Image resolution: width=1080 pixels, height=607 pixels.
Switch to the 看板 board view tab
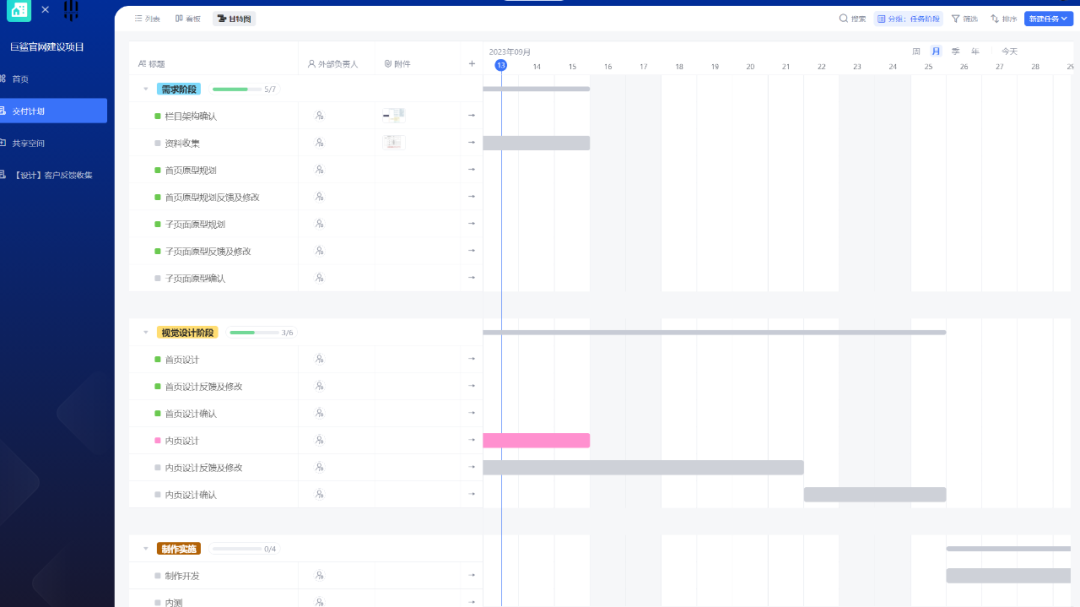click(187, 19)
